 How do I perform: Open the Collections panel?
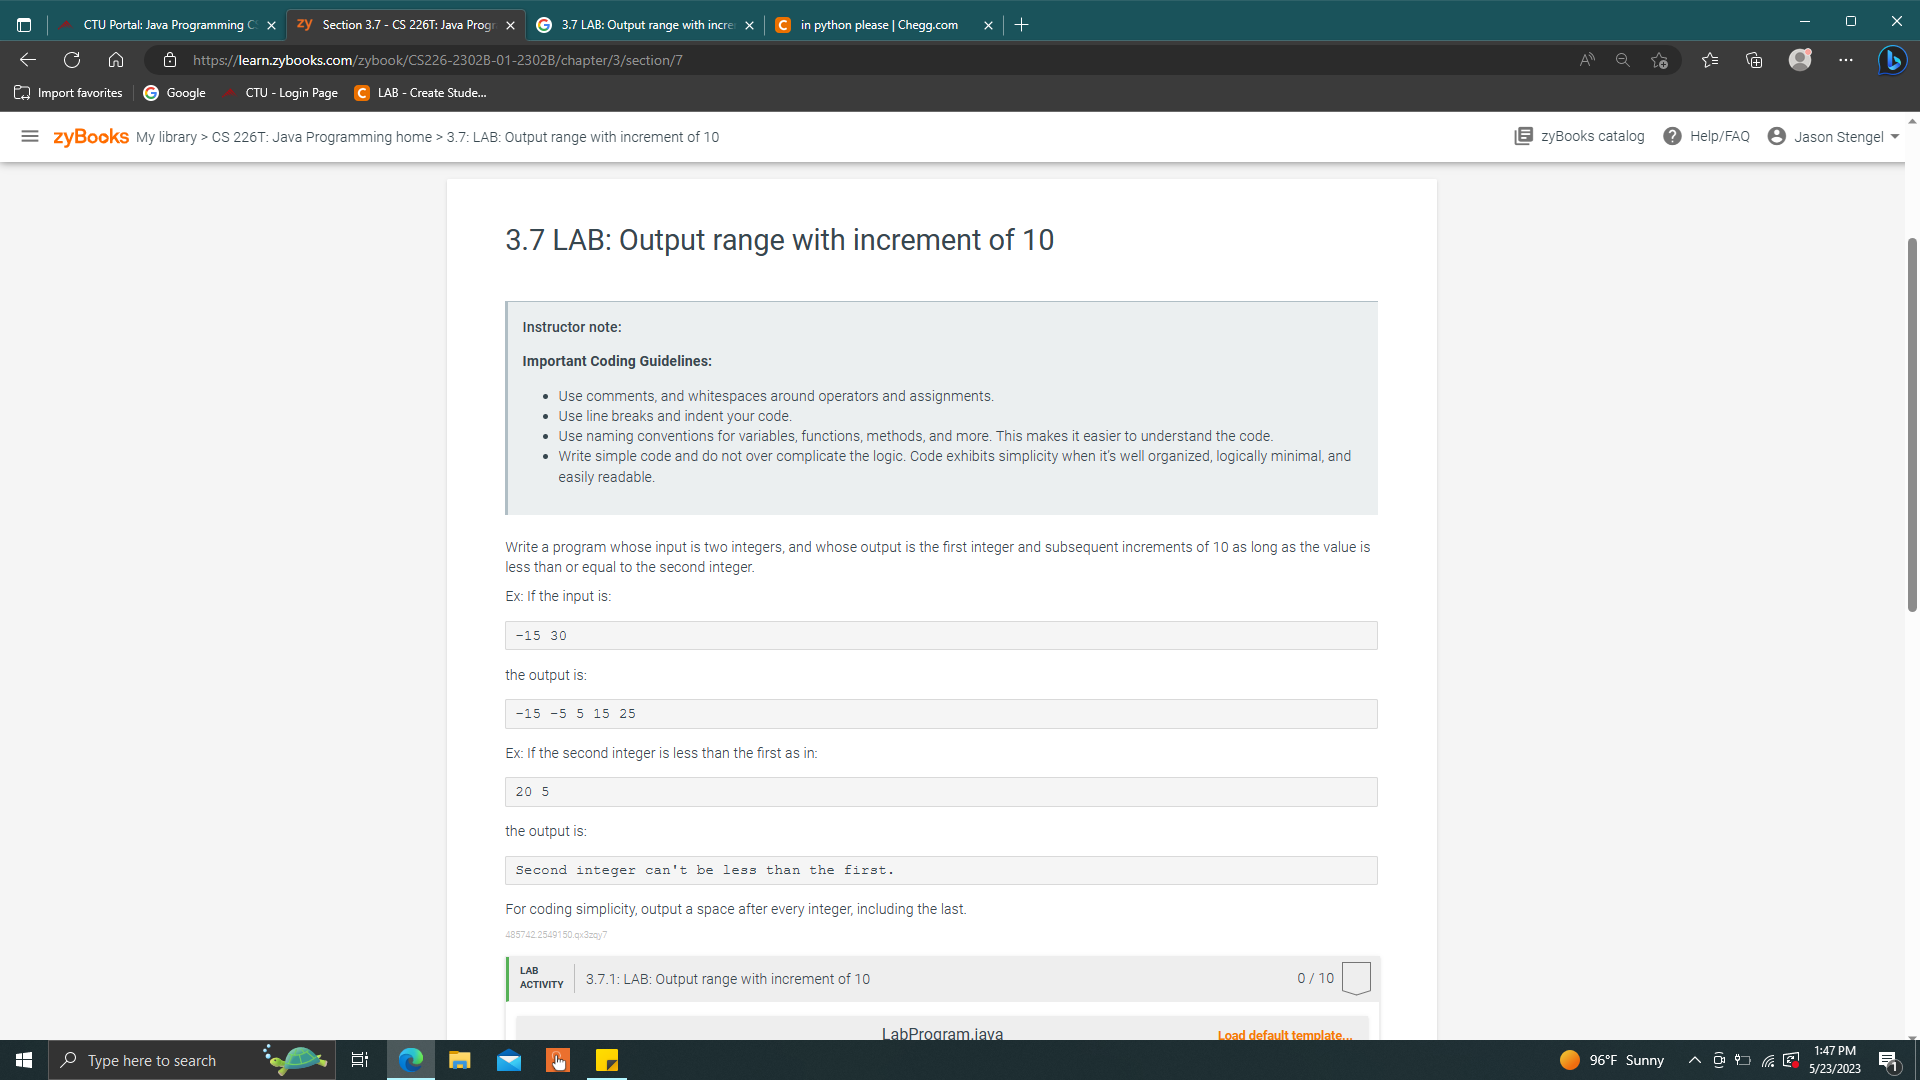coord(1753,60)
